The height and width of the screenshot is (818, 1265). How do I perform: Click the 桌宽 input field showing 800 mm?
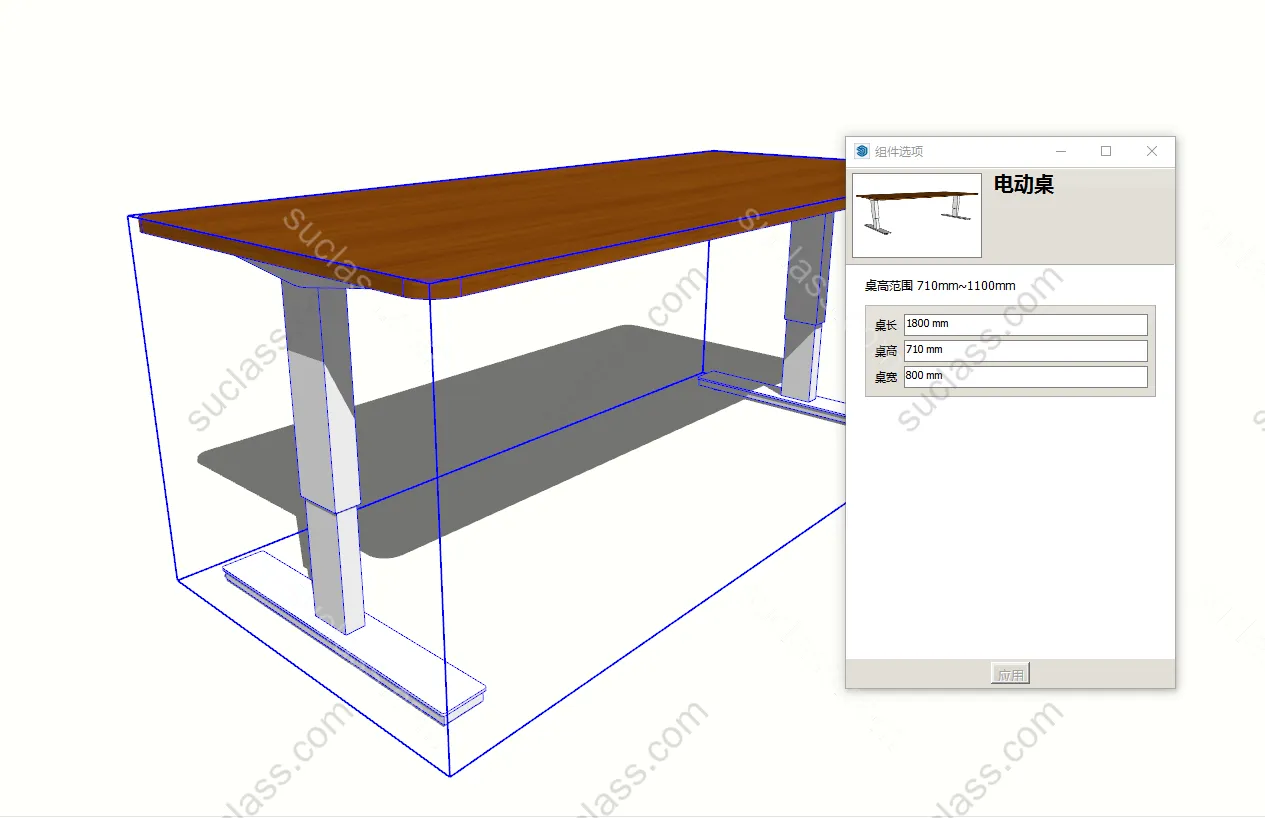(x=1024, y=376)
